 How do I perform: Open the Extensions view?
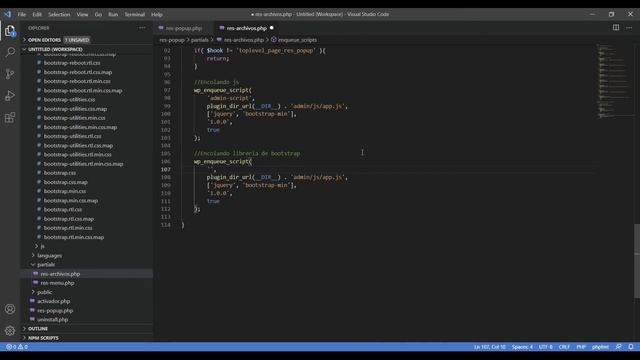(x=10, y=118)
